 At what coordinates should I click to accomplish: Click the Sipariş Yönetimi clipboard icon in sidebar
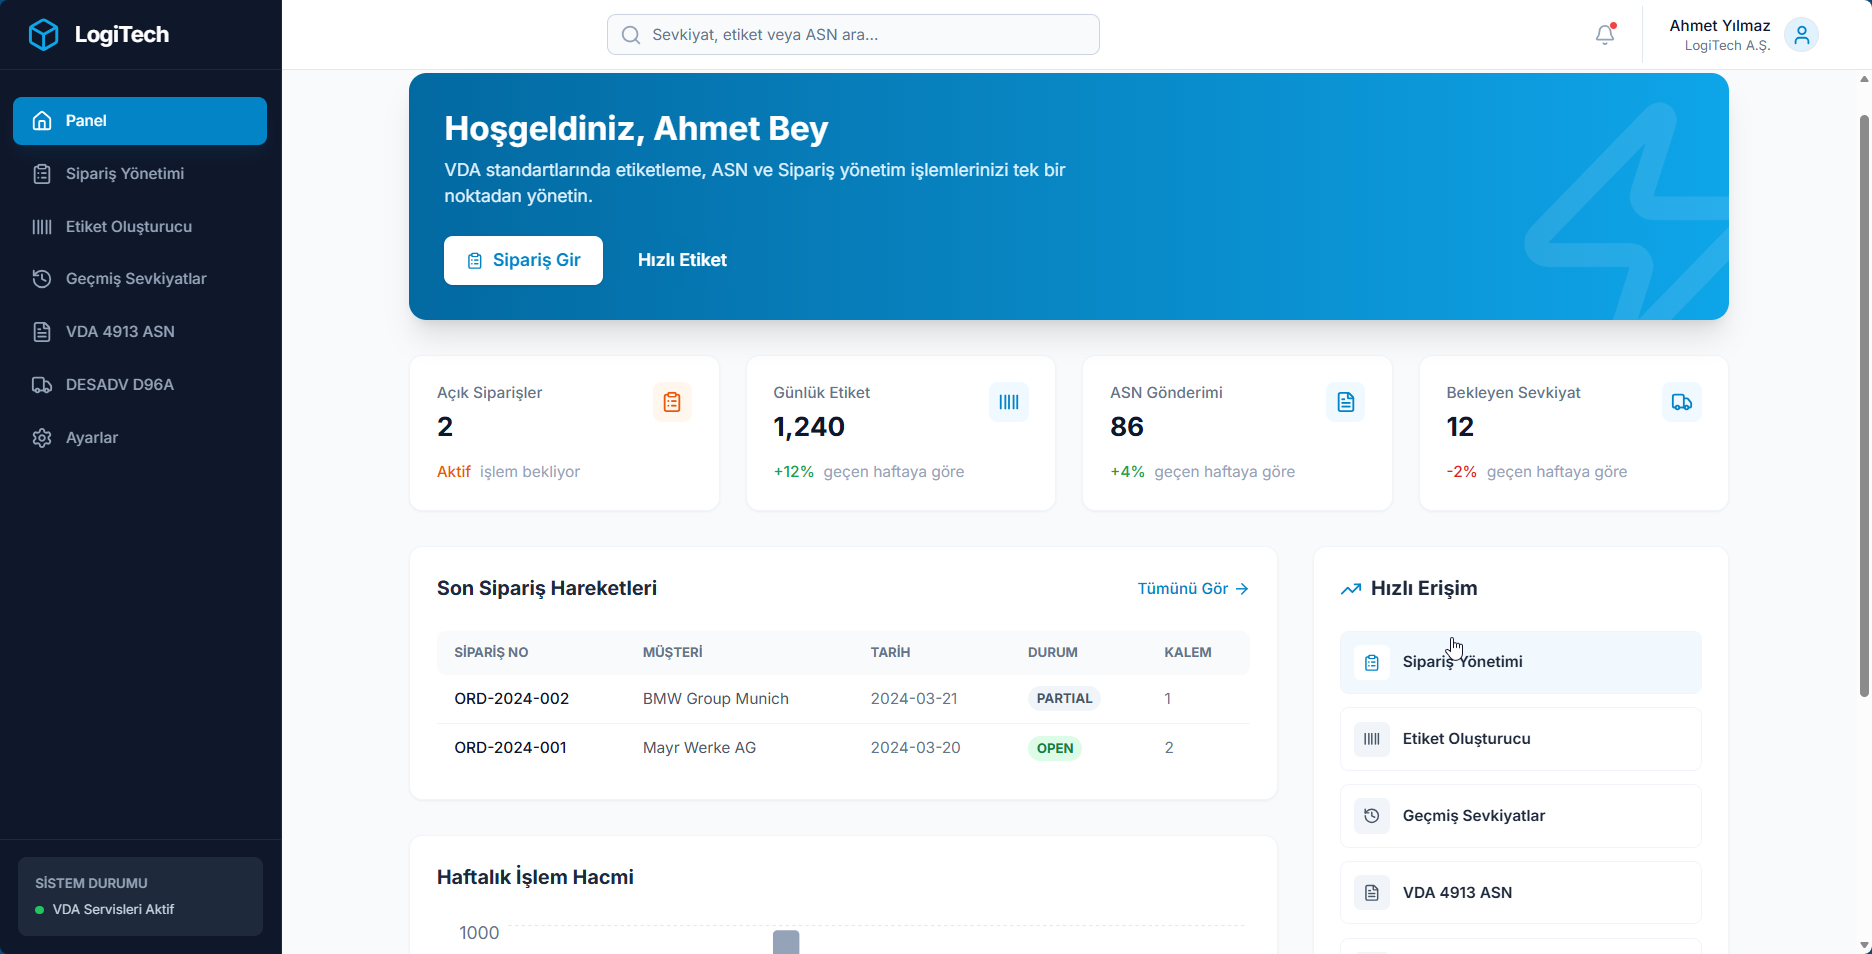pos(42,174)
